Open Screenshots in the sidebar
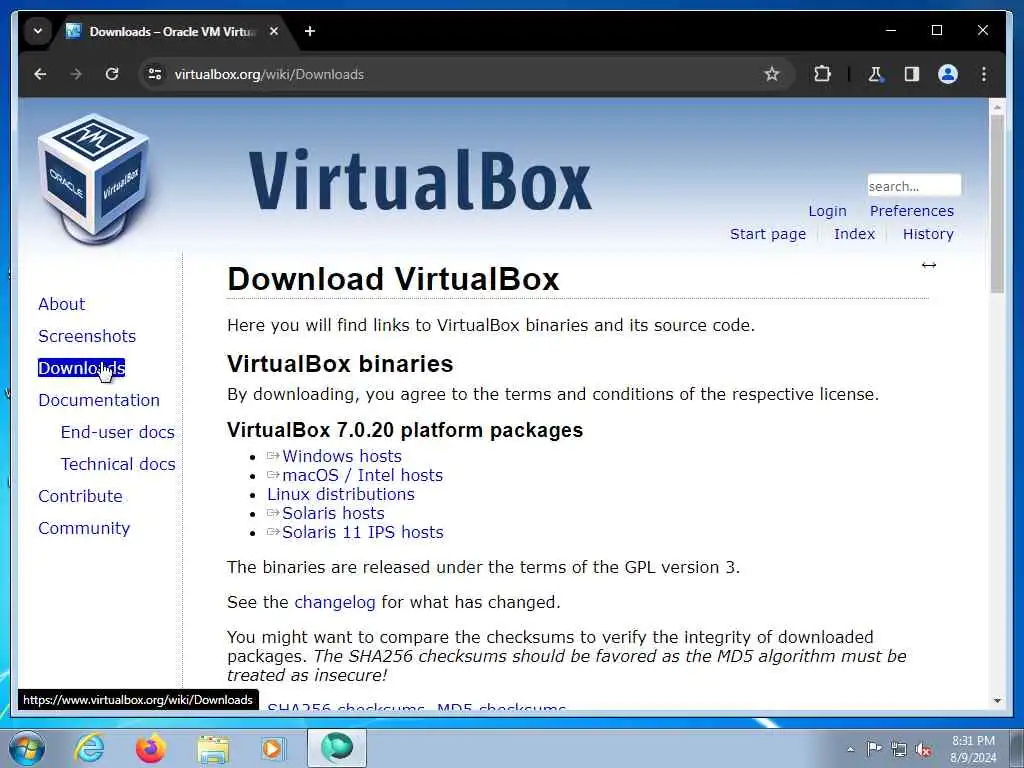 [x=87, y=336]
